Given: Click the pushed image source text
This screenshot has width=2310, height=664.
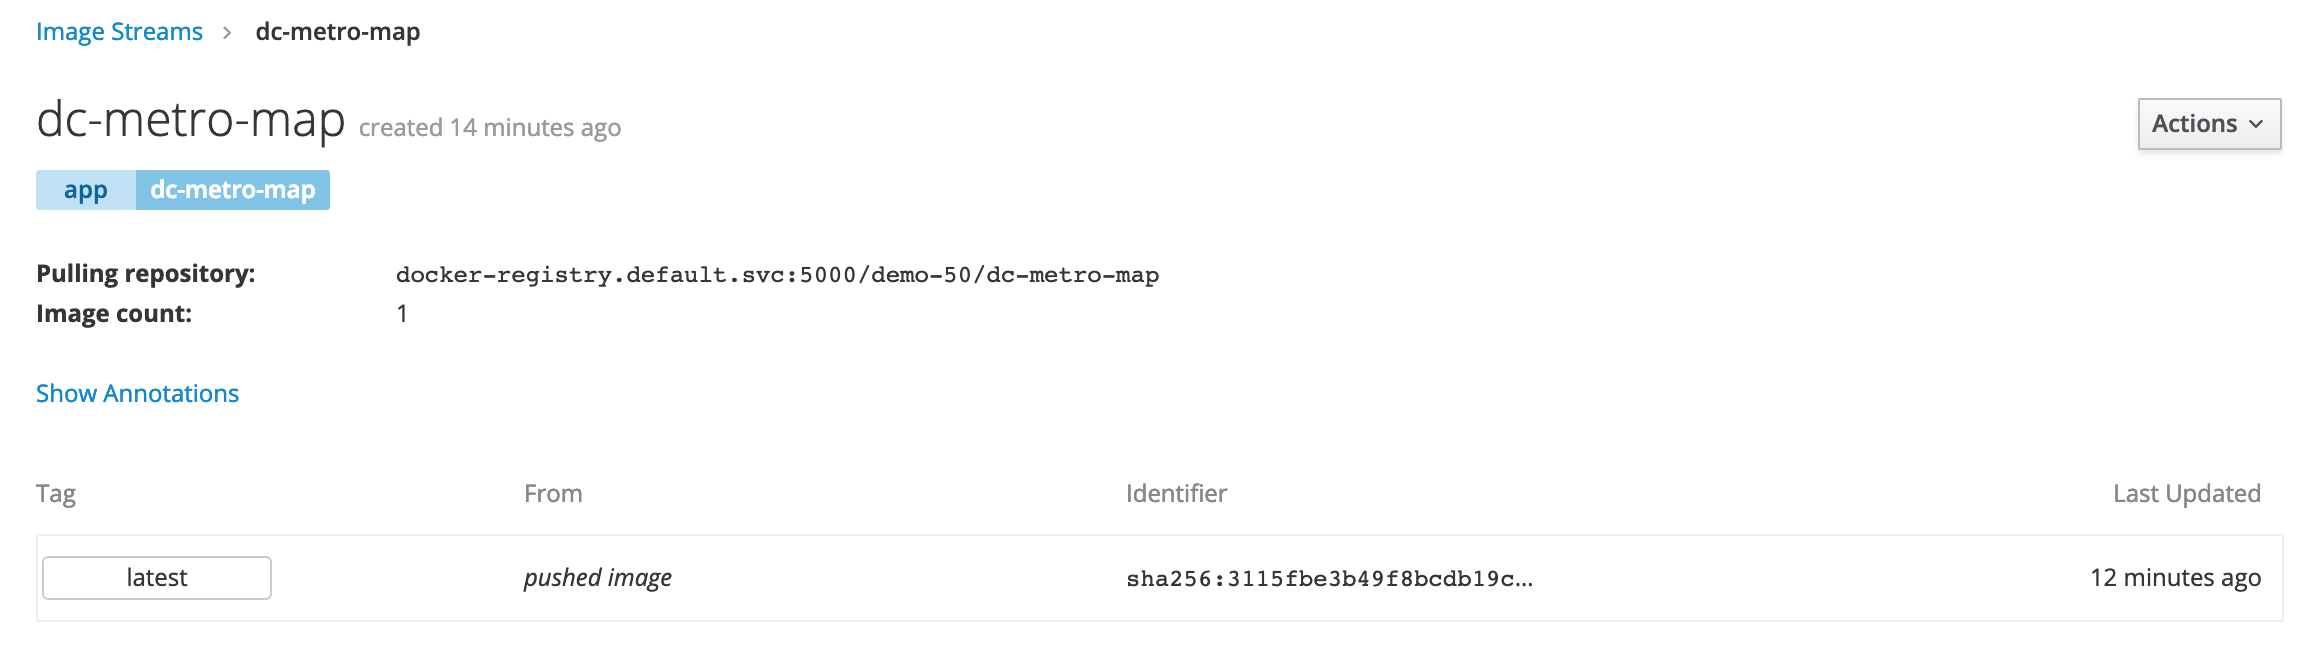Looking at the screenshot, I should coord(598,578).
